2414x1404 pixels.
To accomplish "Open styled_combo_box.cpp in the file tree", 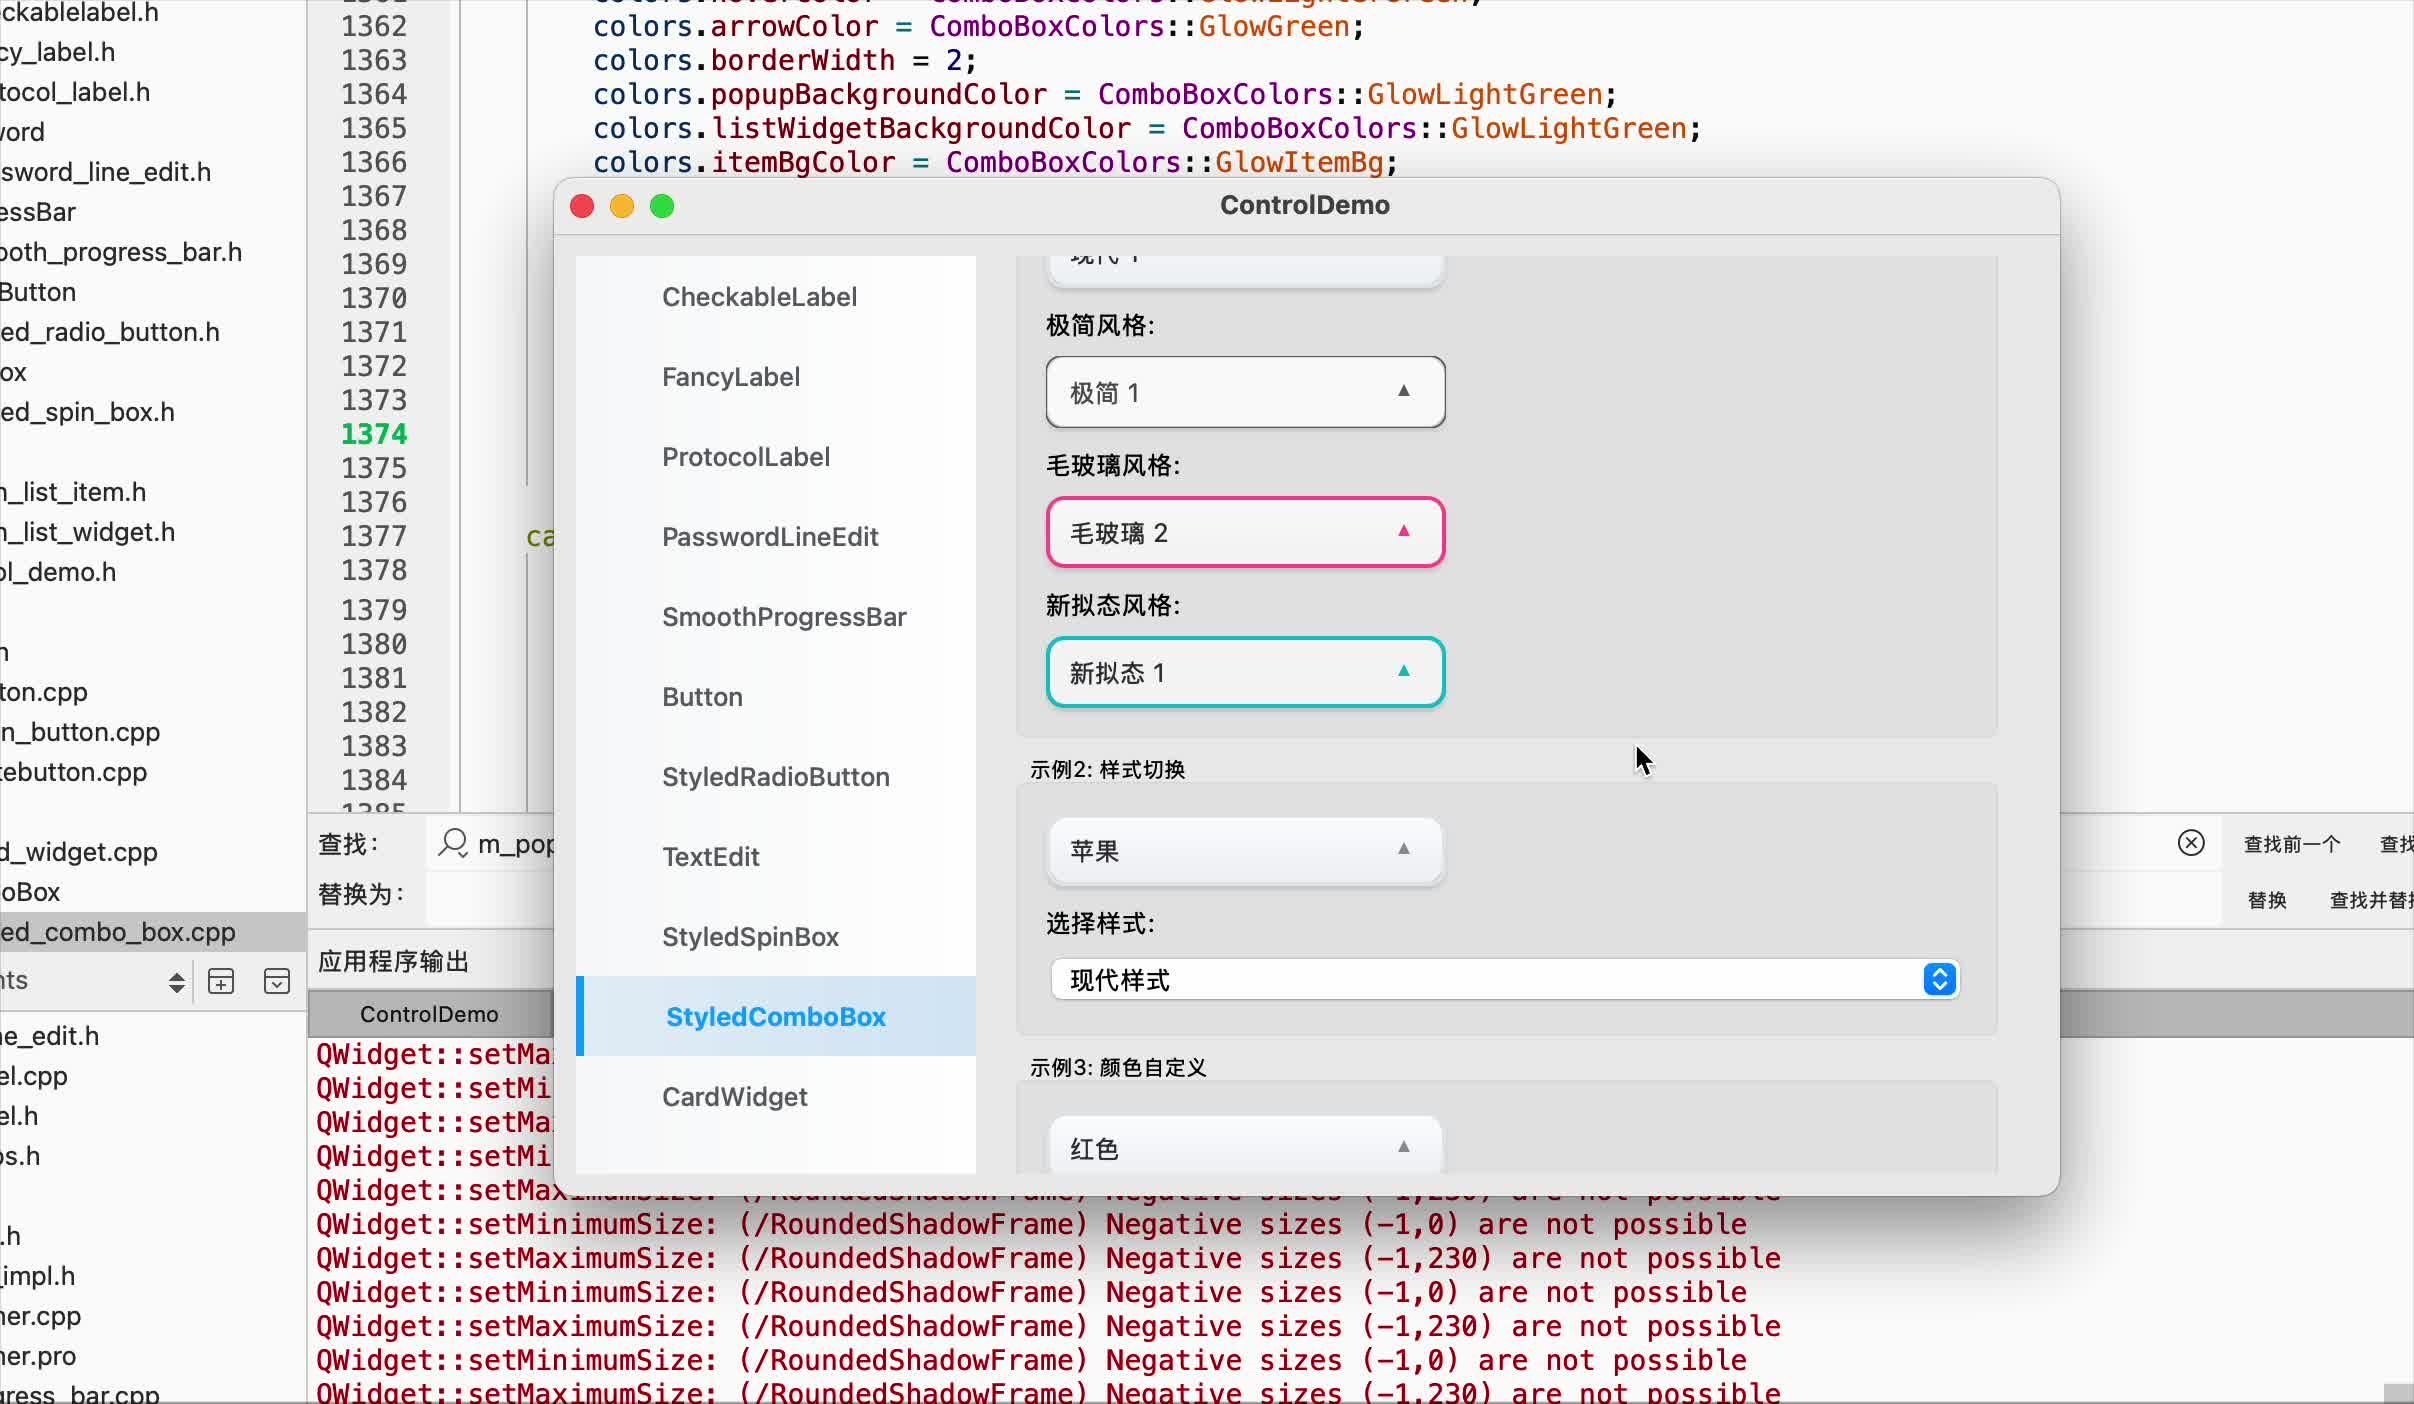I will point(118,932).
